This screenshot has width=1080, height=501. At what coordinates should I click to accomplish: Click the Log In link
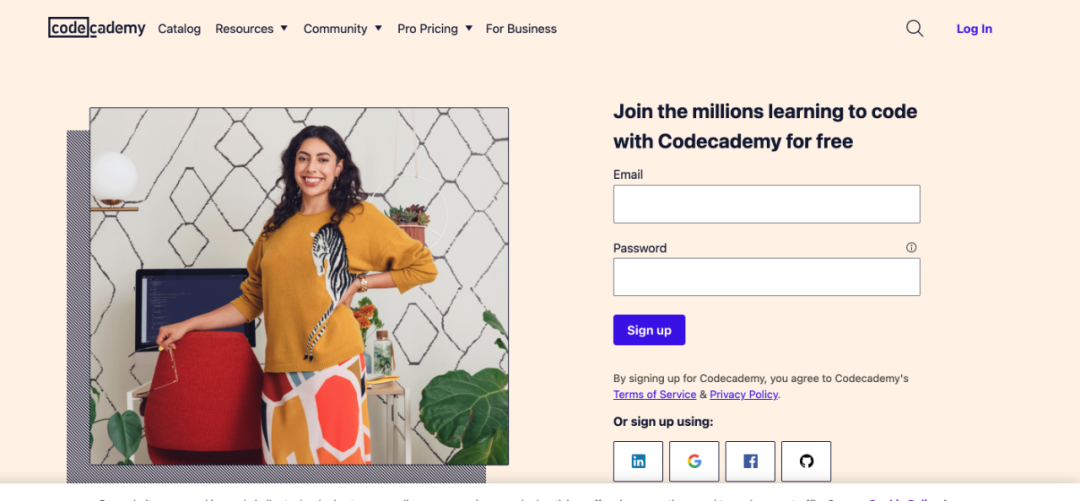pyautogui.click(x=974, y=29)
